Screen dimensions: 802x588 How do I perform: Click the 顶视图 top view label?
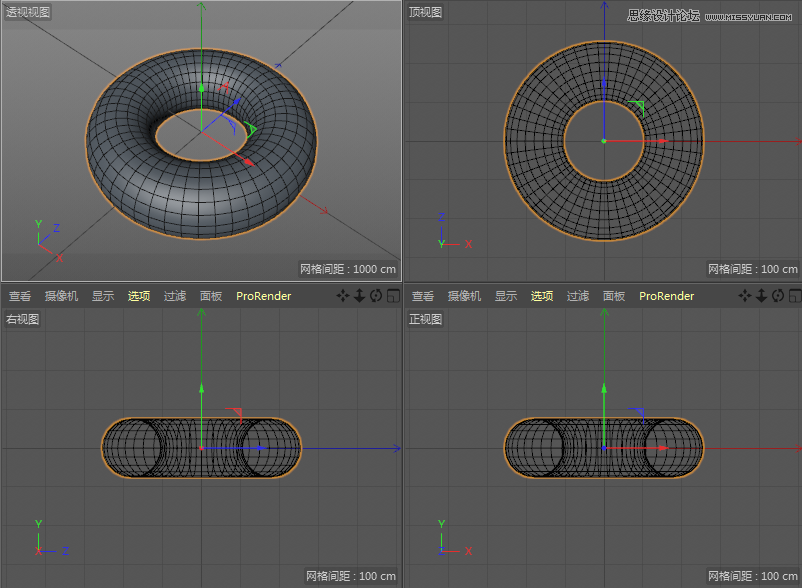click(426, 12)
